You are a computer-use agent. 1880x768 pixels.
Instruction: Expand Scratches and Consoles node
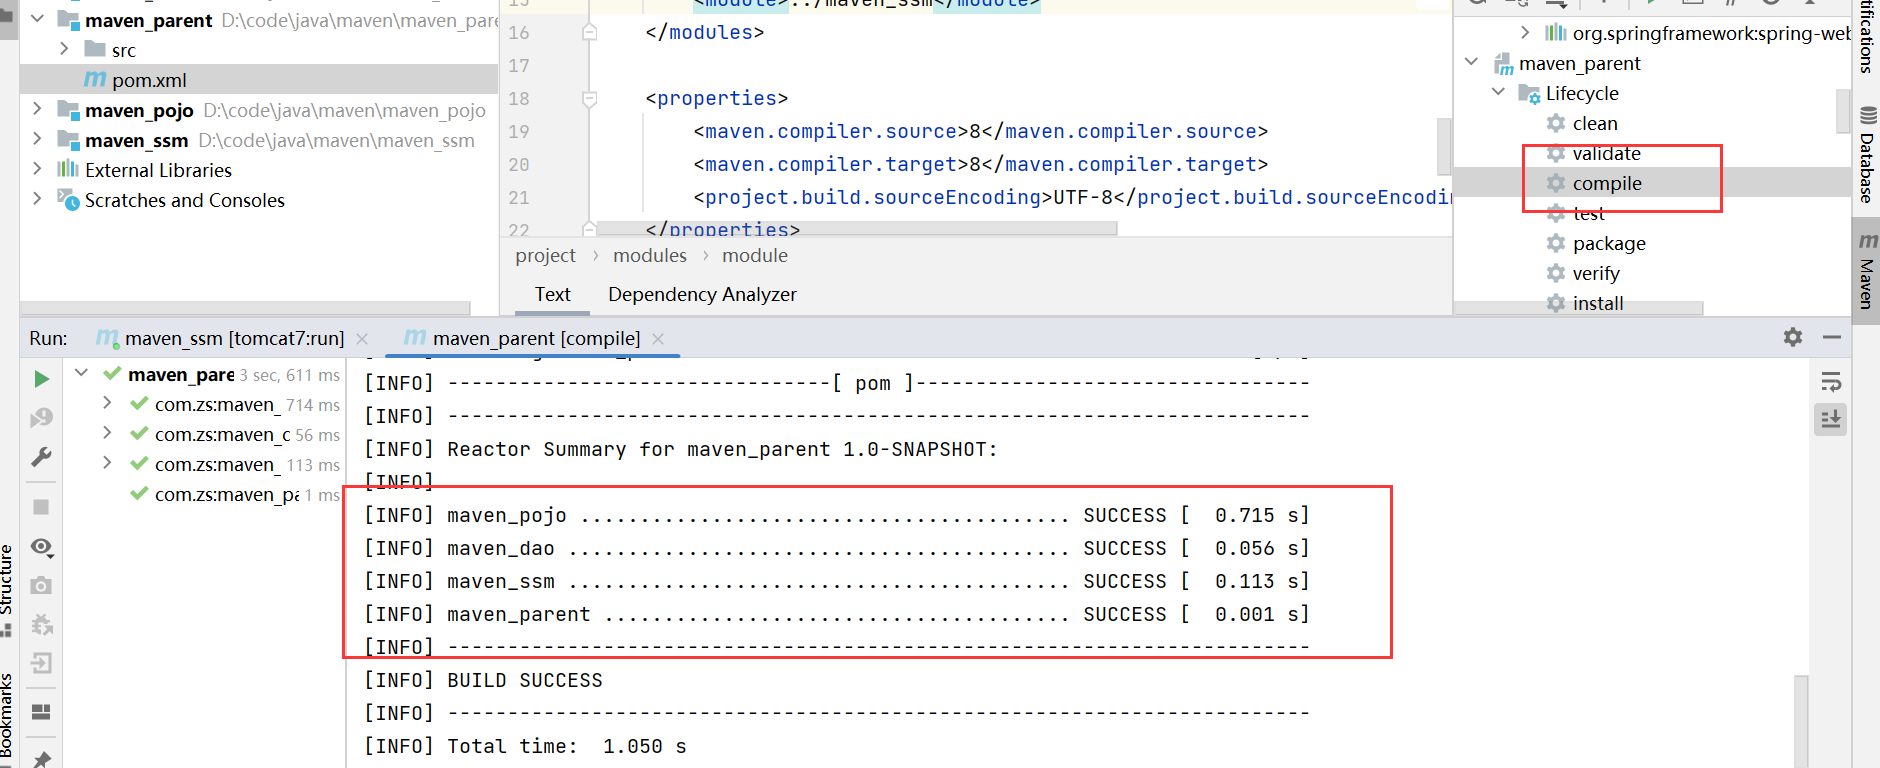click(x=37, y=199)
